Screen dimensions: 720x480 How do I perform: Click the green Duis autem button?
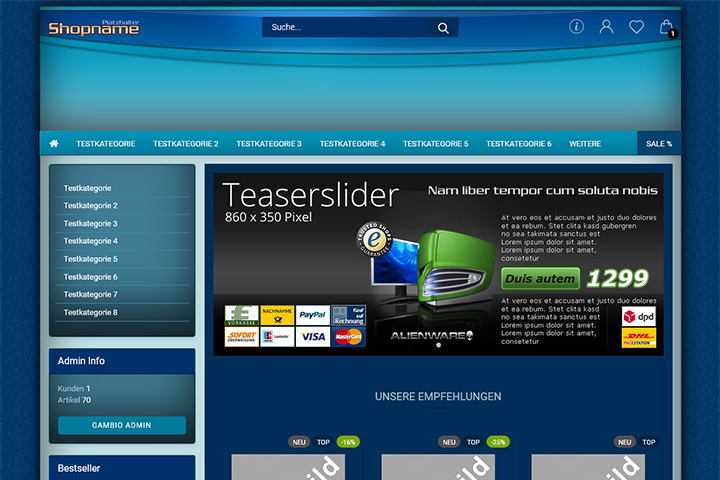pos(540,279)
